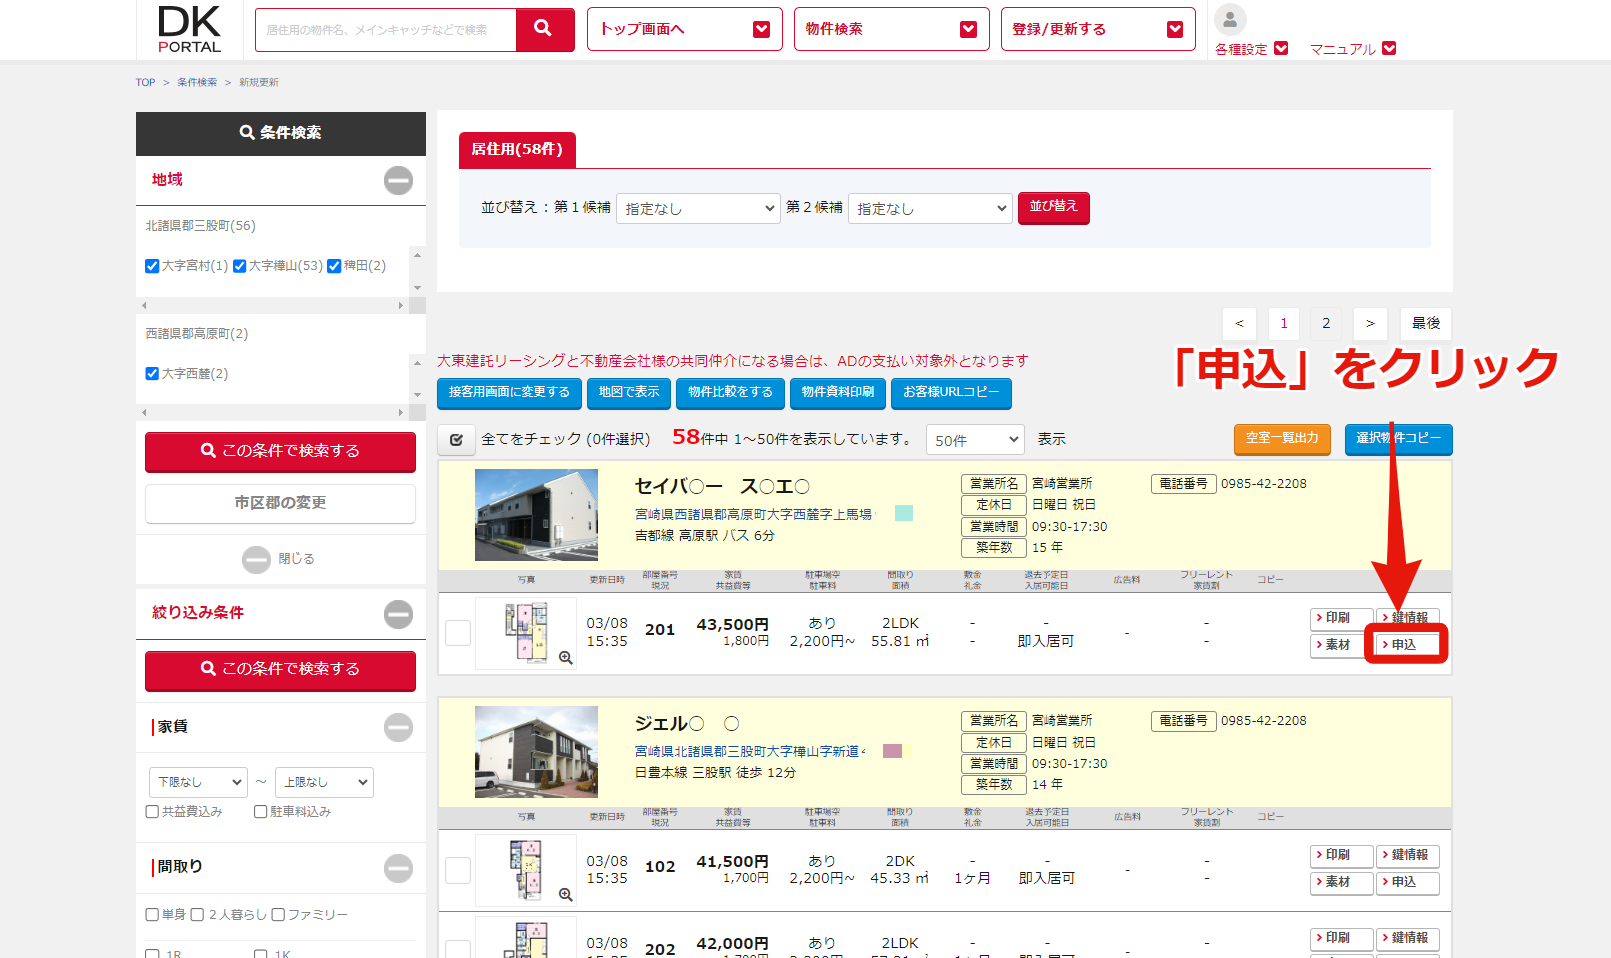The height and width of the screenshot is (958, 1611).
Task: Enable the 共益費込み checkbox
Action: click(x=153, y=812)
